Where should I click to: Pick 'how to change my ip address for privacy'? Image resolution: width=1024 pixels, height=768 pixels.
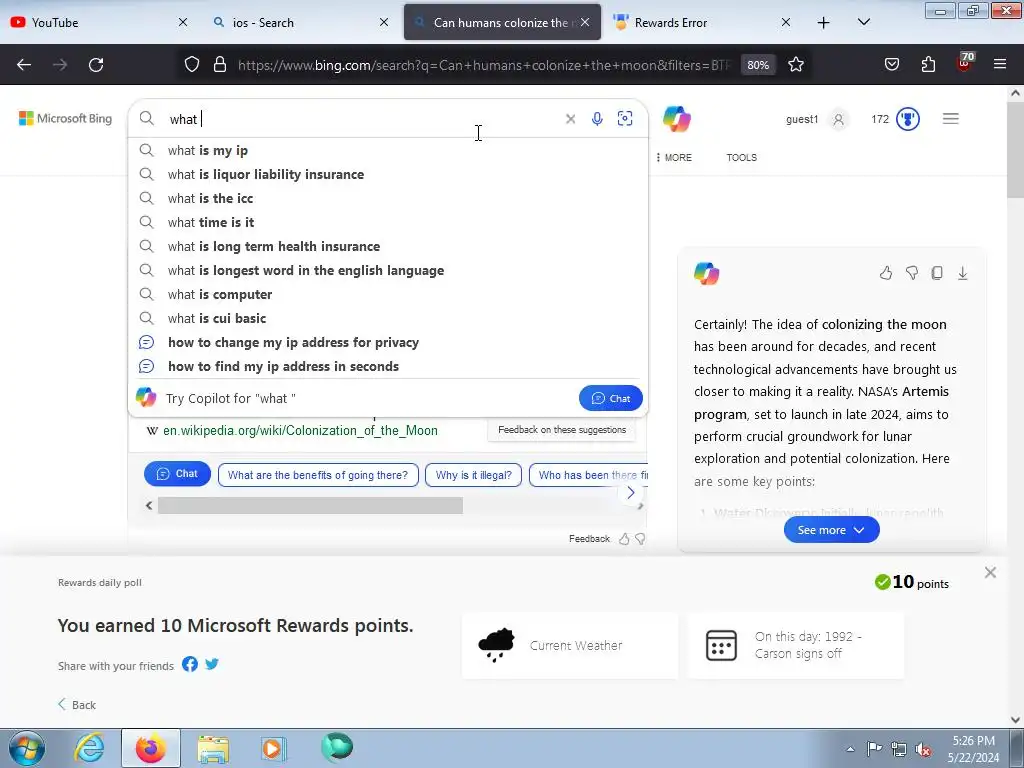[x=388, y=342]
